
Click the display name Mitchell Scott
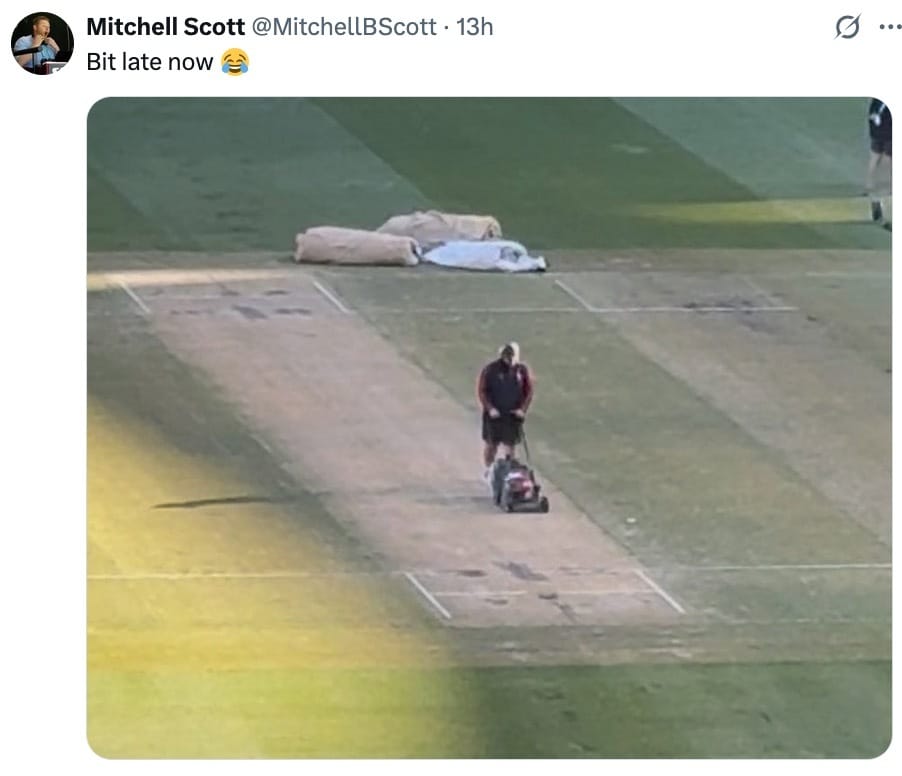(166, 27)
